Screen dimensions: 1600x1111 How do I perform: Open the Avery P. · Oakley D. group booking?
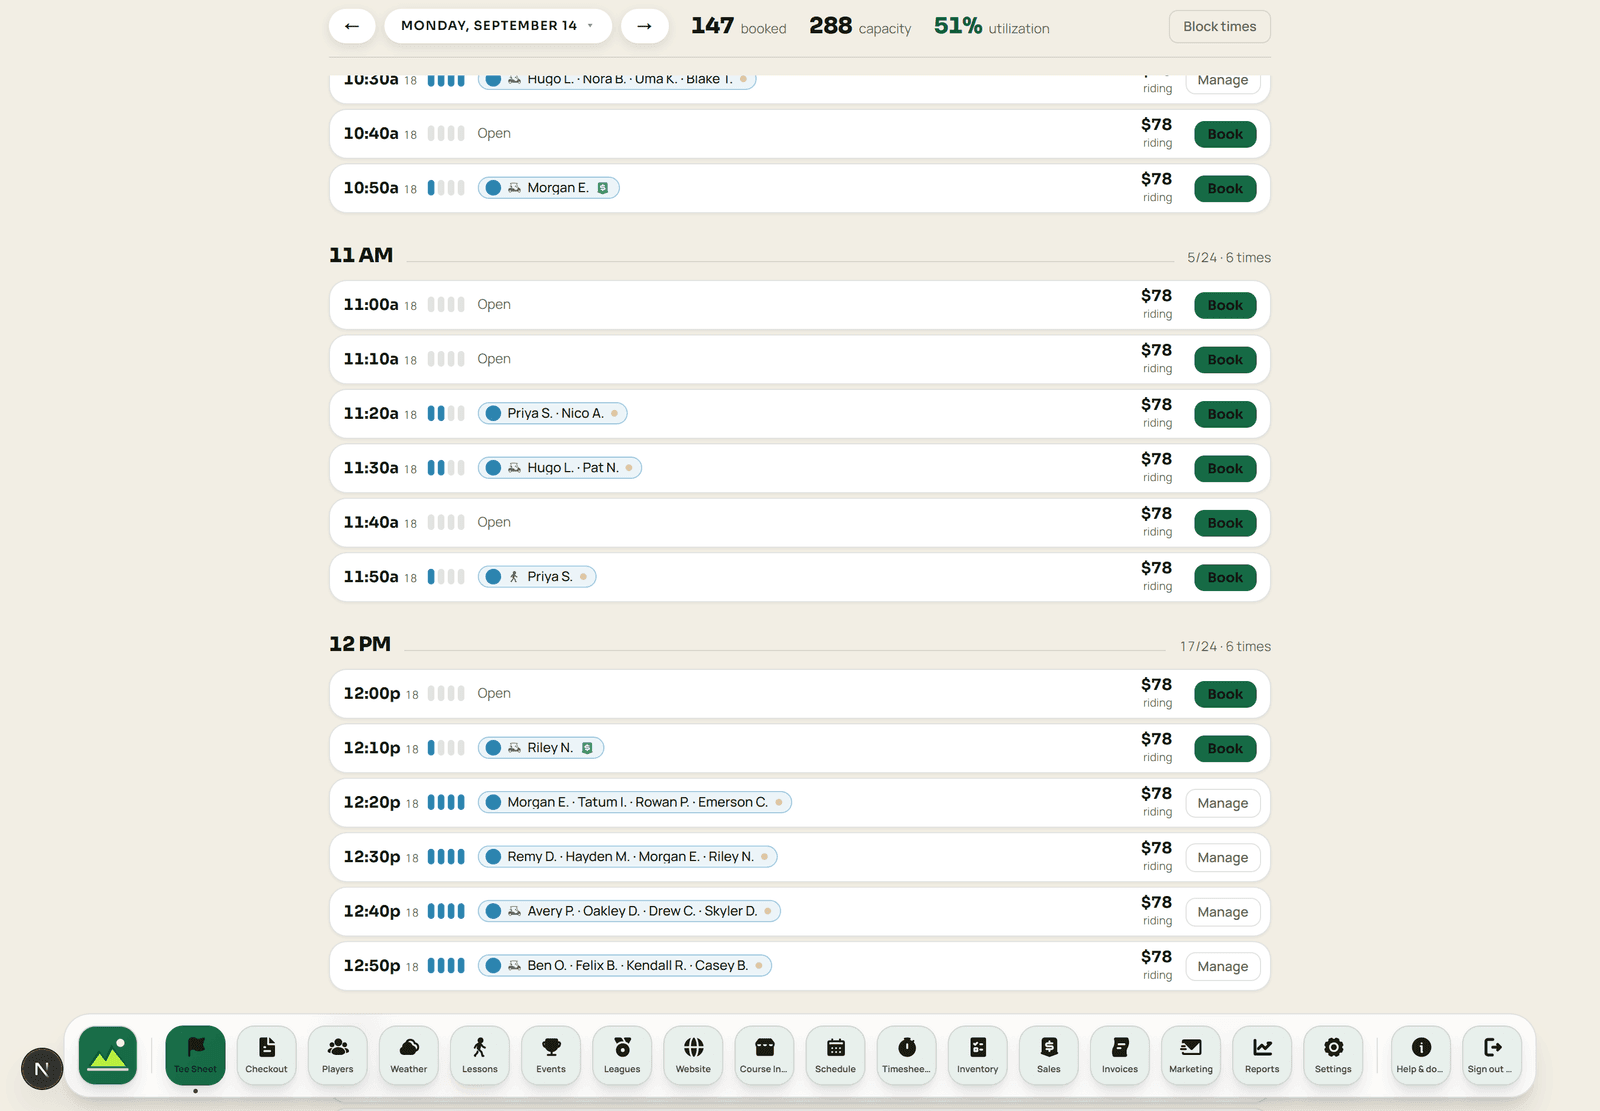pyautogui.click(x=629, y=911)
